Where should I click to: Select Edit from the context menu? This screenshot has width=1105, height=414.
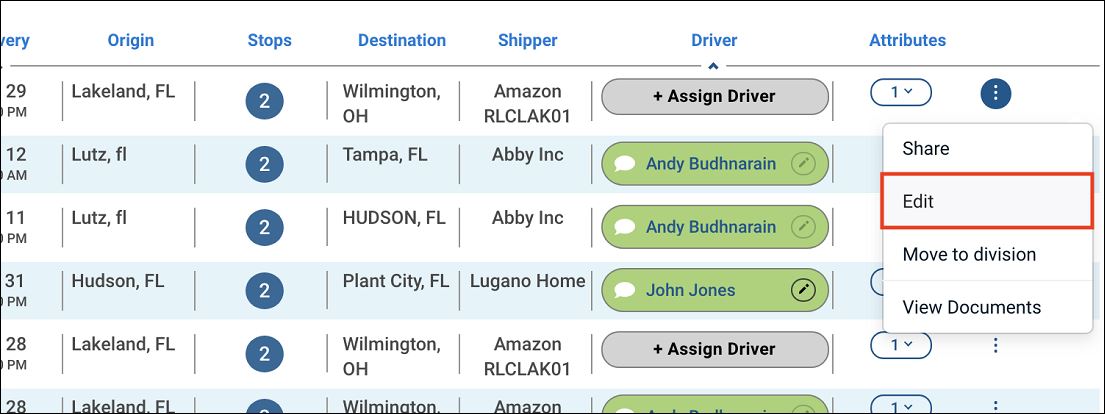(987, 202)
